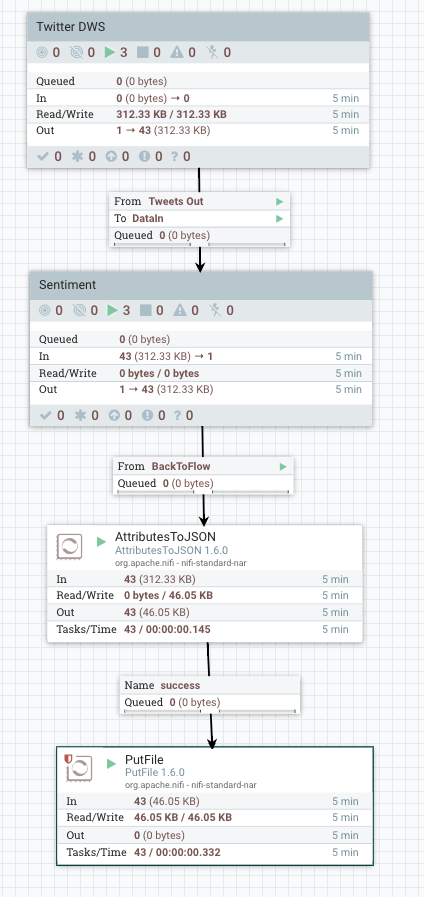Click org.apache.nifi bundle text under PutFile
This screenshot has width=424, height=897.
pos(191,785)
